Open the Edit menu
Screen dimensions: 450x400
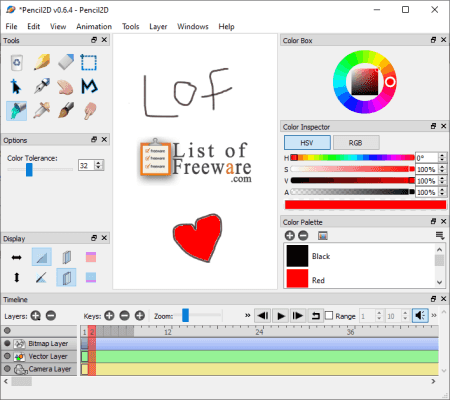(x=33, y=27)
